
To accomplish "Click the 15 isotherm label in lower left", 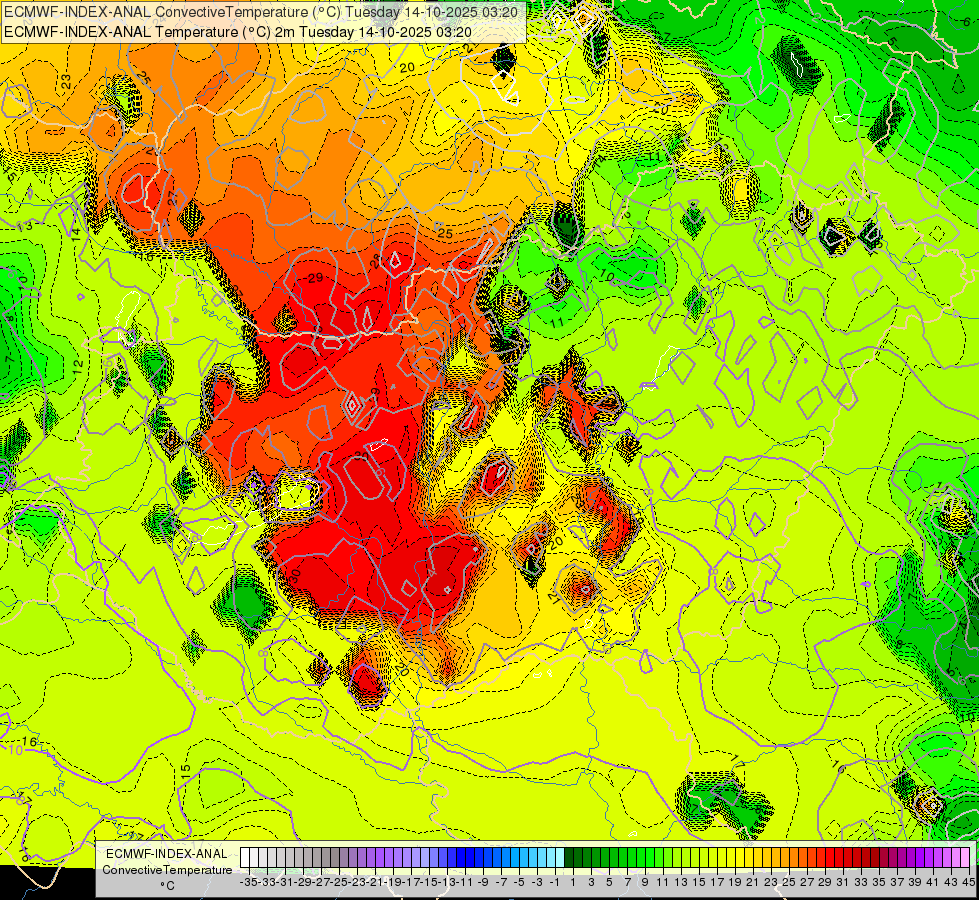I will [185, 771].
